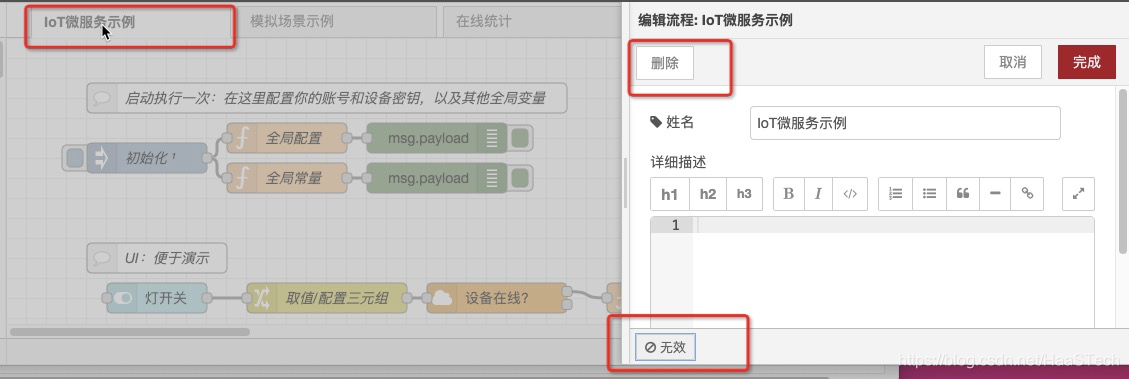Screen dimensions: 1129x379
Task: Switch to the 在线统计 tab
Action: (x=533, y=21)
